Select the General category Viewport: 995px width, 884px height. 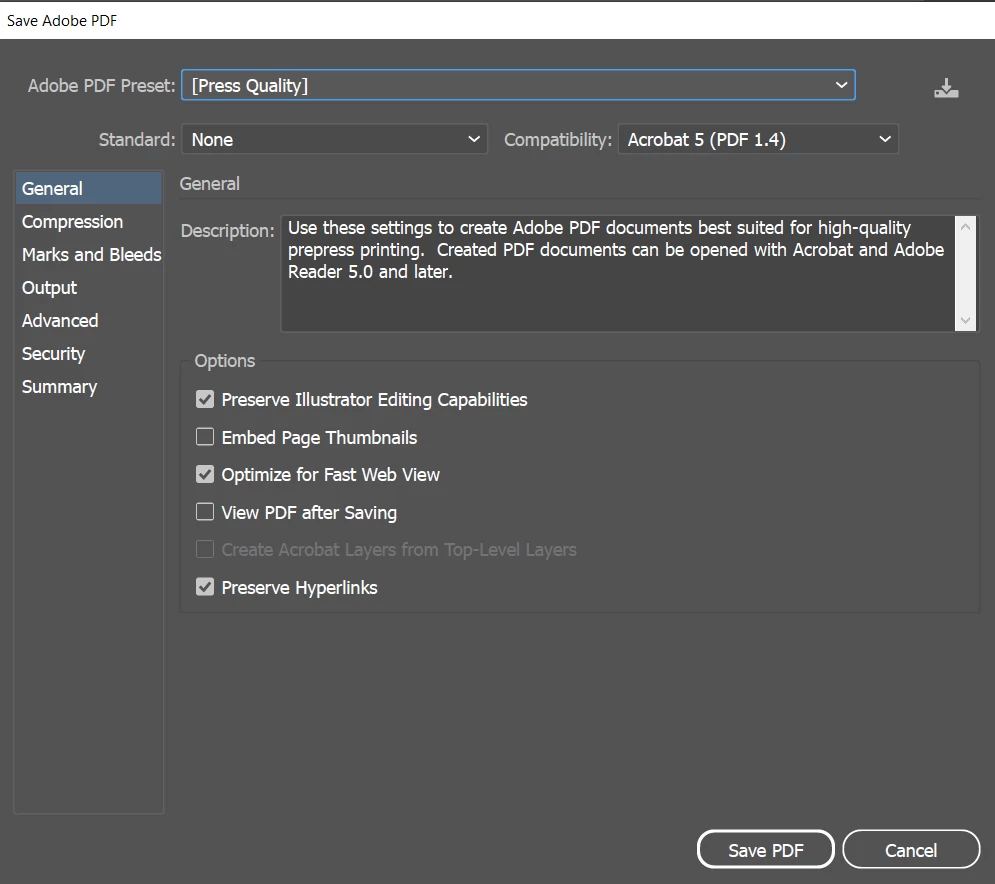click(89, 188)
